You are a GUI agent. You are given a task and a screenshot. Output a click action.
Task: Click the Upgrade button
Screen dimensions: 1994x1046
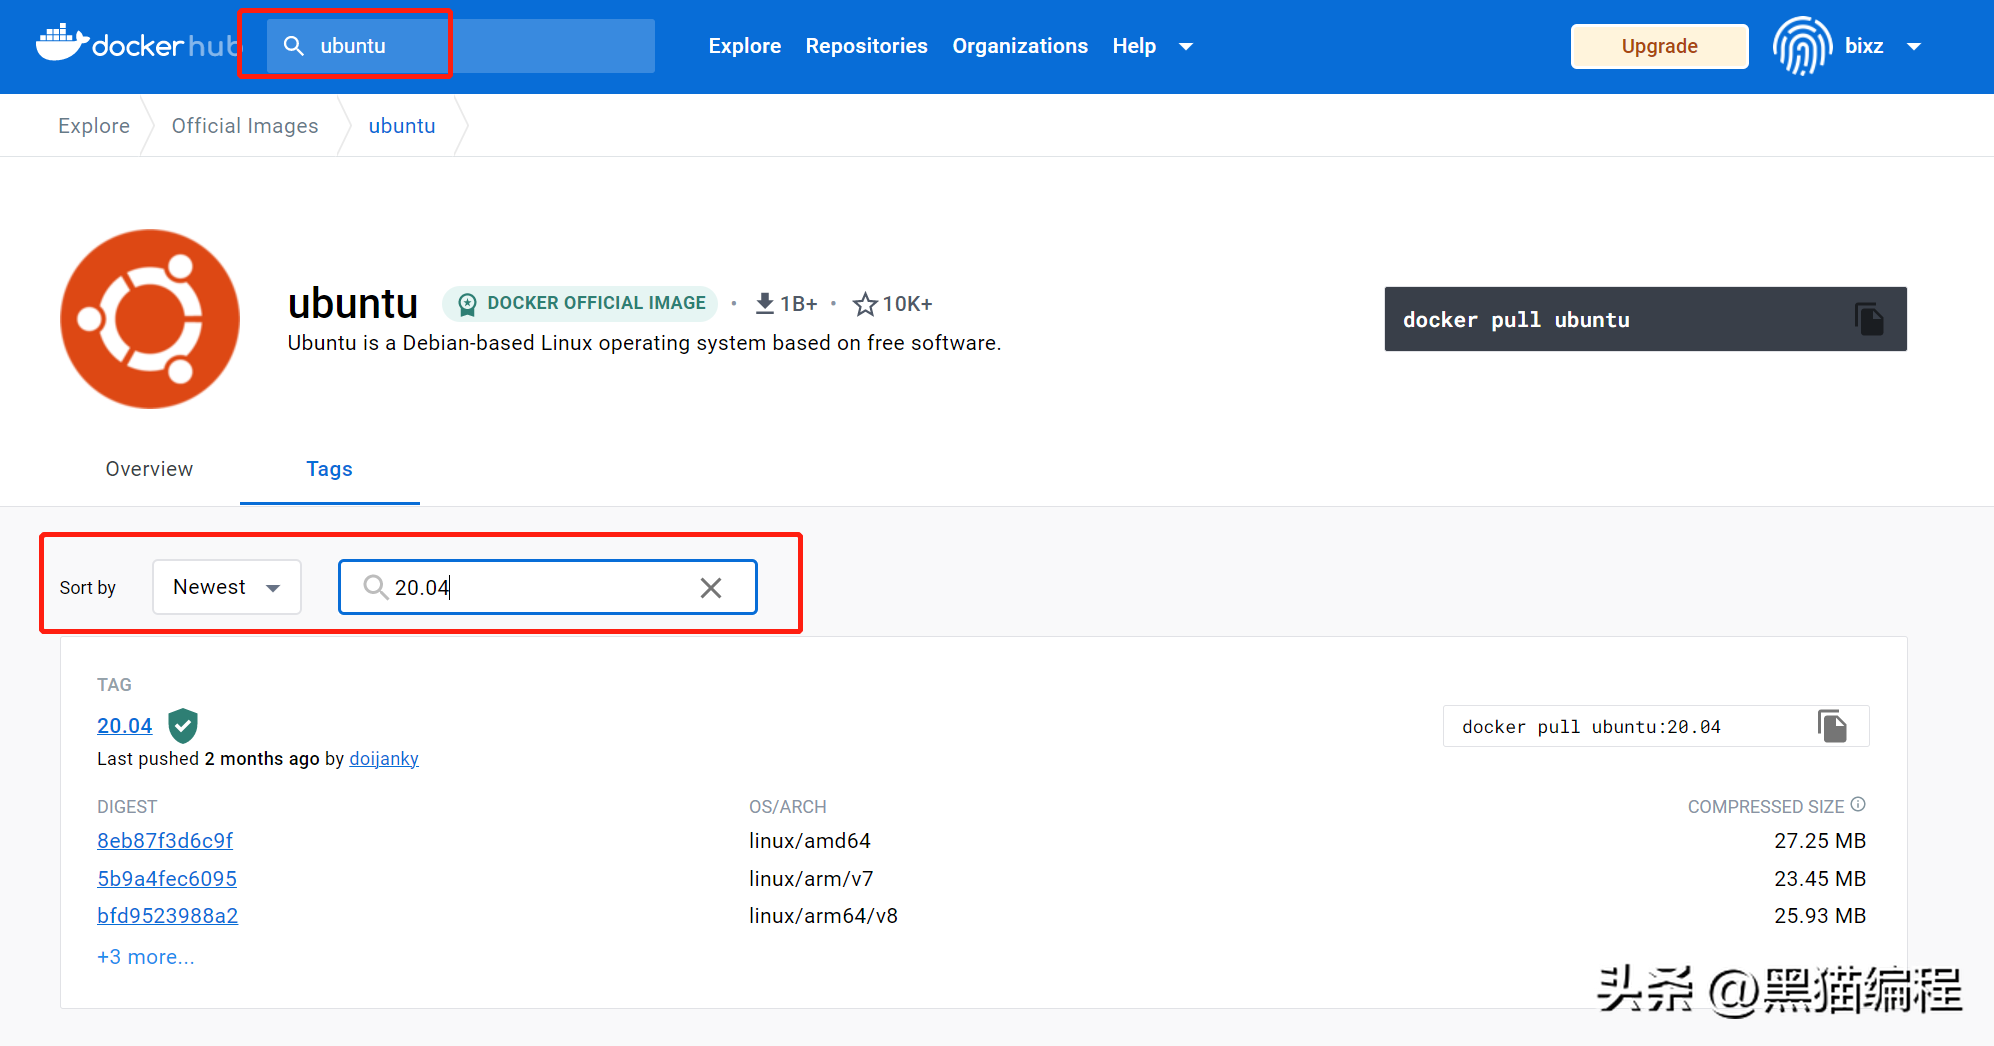[1659, 46]
